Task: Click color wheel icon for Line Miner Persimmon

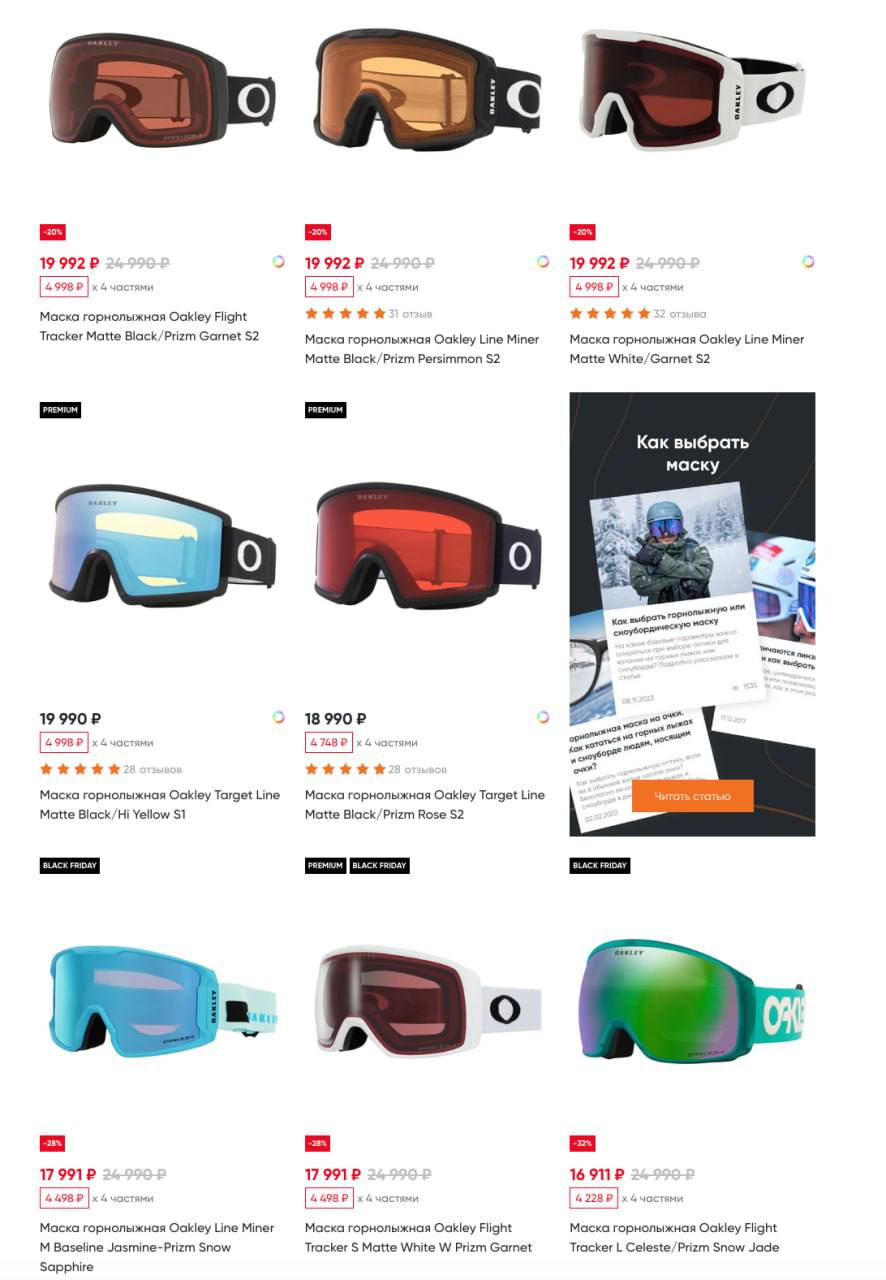Action: 543,262
